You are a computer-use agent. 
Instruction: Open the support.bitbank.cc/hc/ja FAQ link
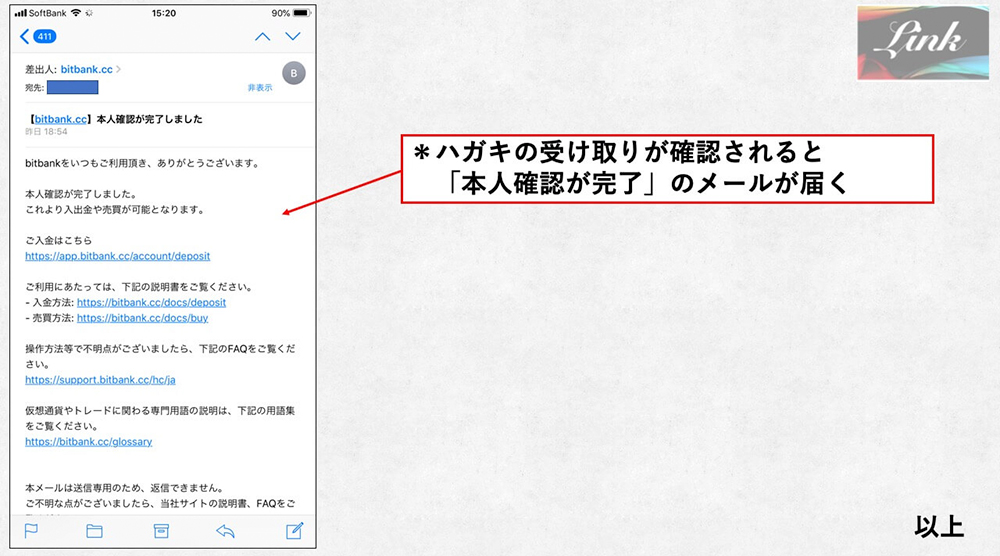tap(100, 379)
